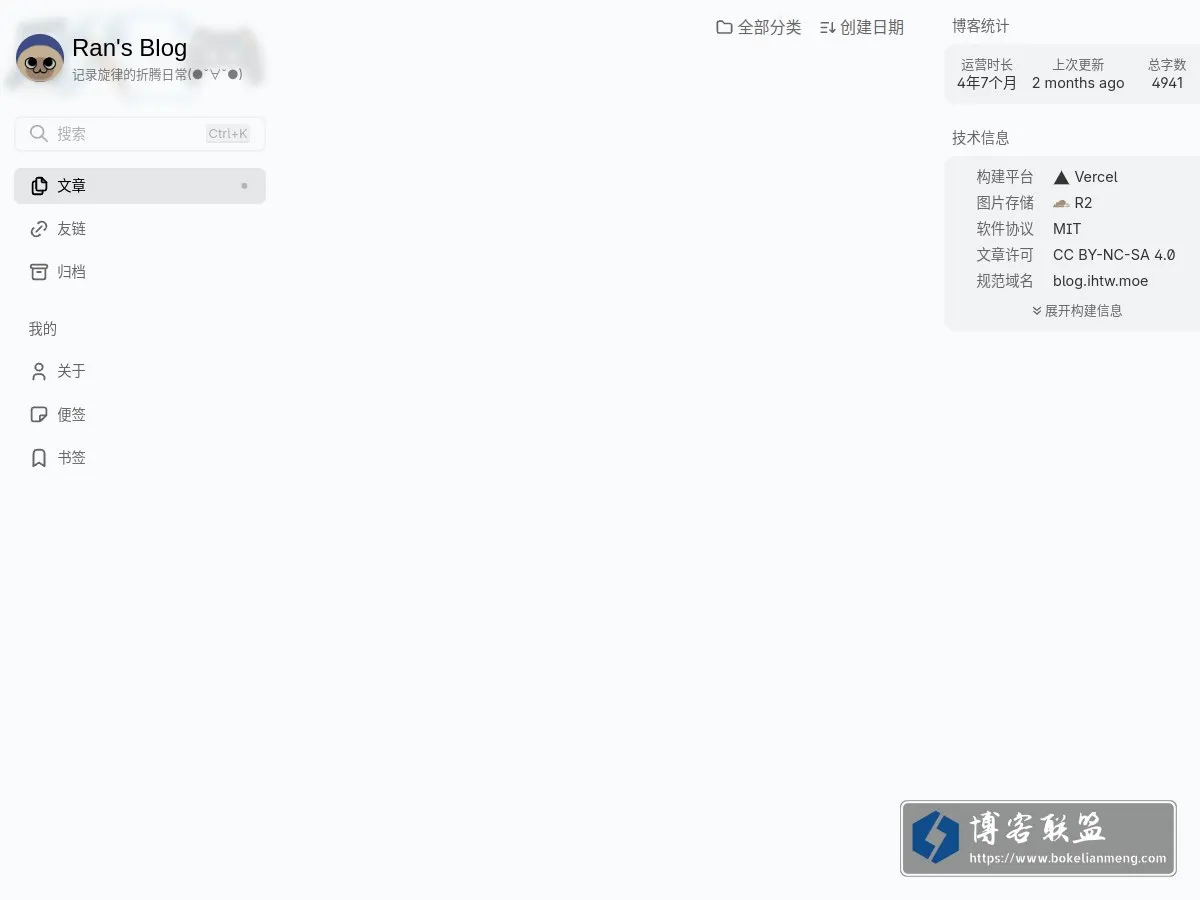Viewport: 1200px width, 900px height.
Task: Click the 友链 chain link icon
Action: pos(39,229)
